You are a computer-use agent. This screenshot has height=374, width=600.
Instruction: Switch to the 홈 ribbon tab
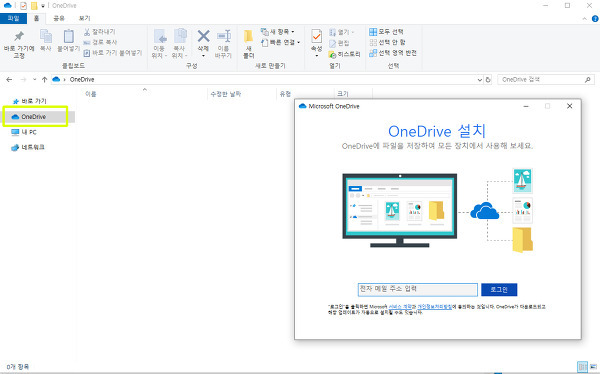[36, 18]
